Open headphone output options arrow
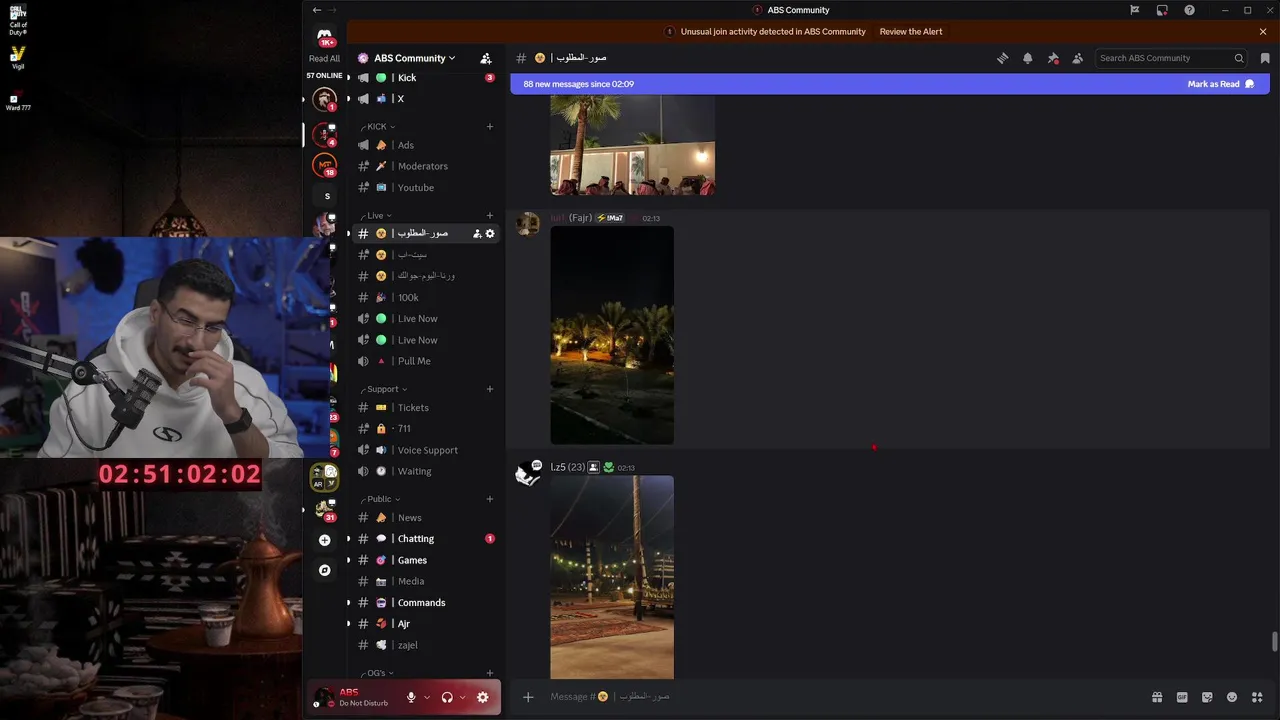This screenshot has height=720, width=1280. 462,697
